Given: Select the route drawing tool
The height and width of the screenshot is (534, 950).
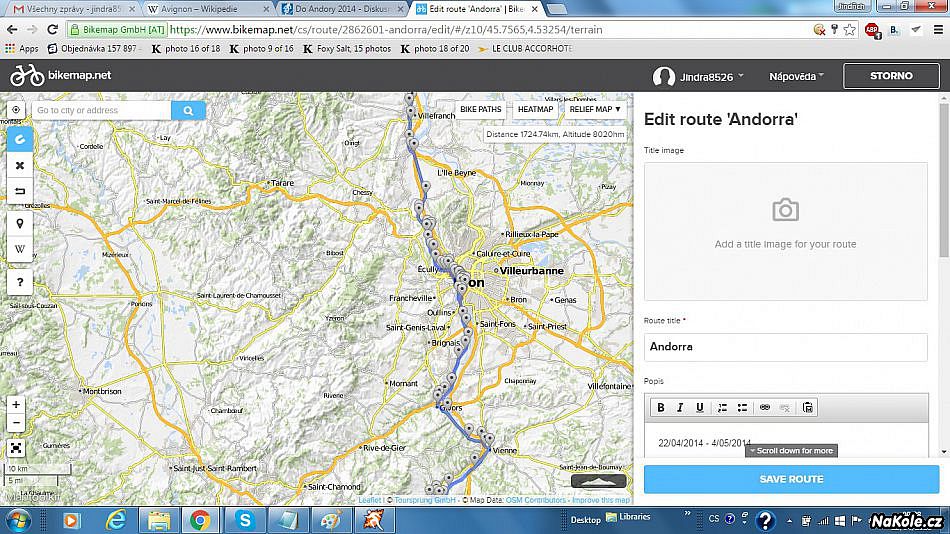Looking at the screenshot, I should (19, 139).
